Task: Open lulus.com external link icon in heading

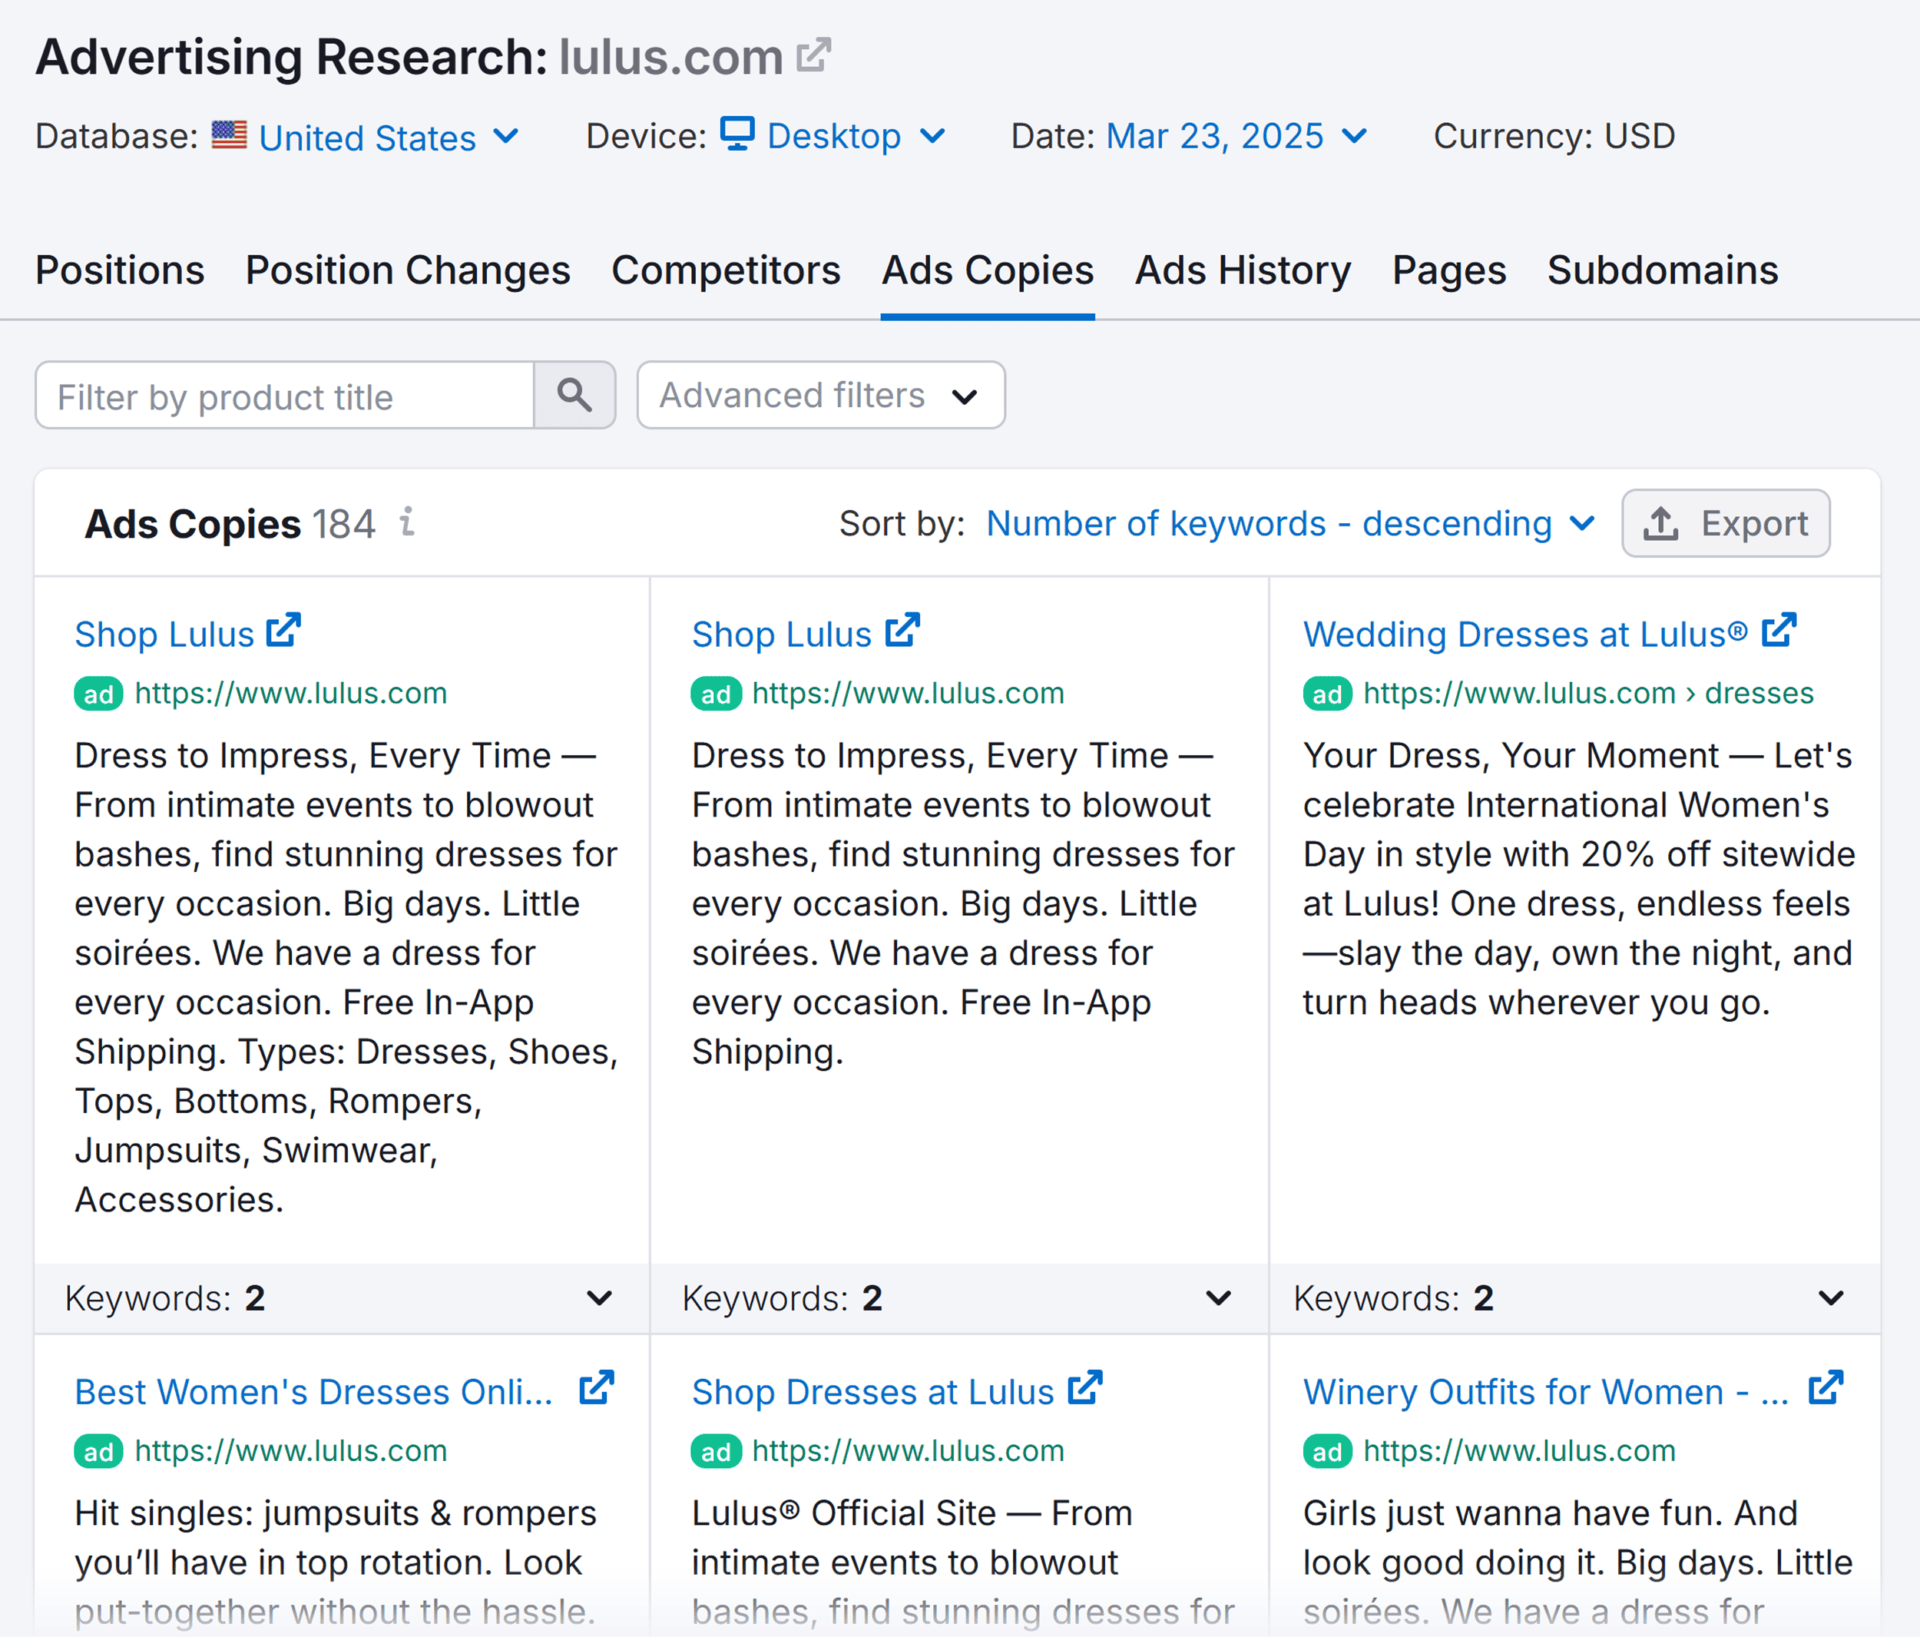Action: pyautogui.click(x=813, y=55)
